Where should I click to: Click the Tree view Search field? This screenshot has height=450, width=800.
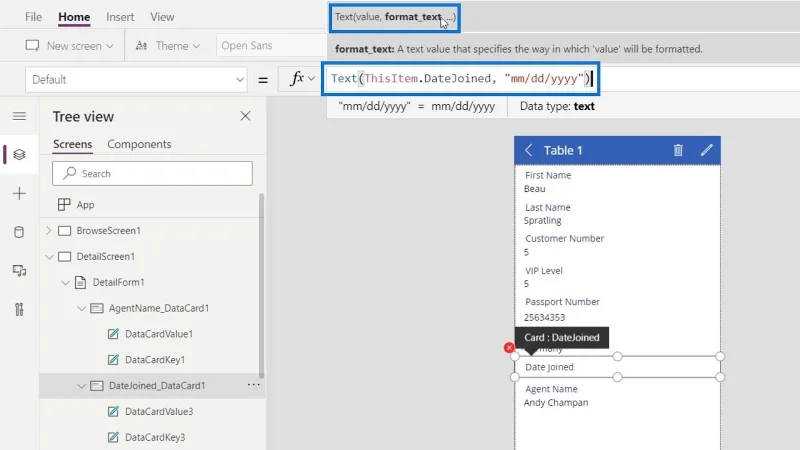(152, 173)
